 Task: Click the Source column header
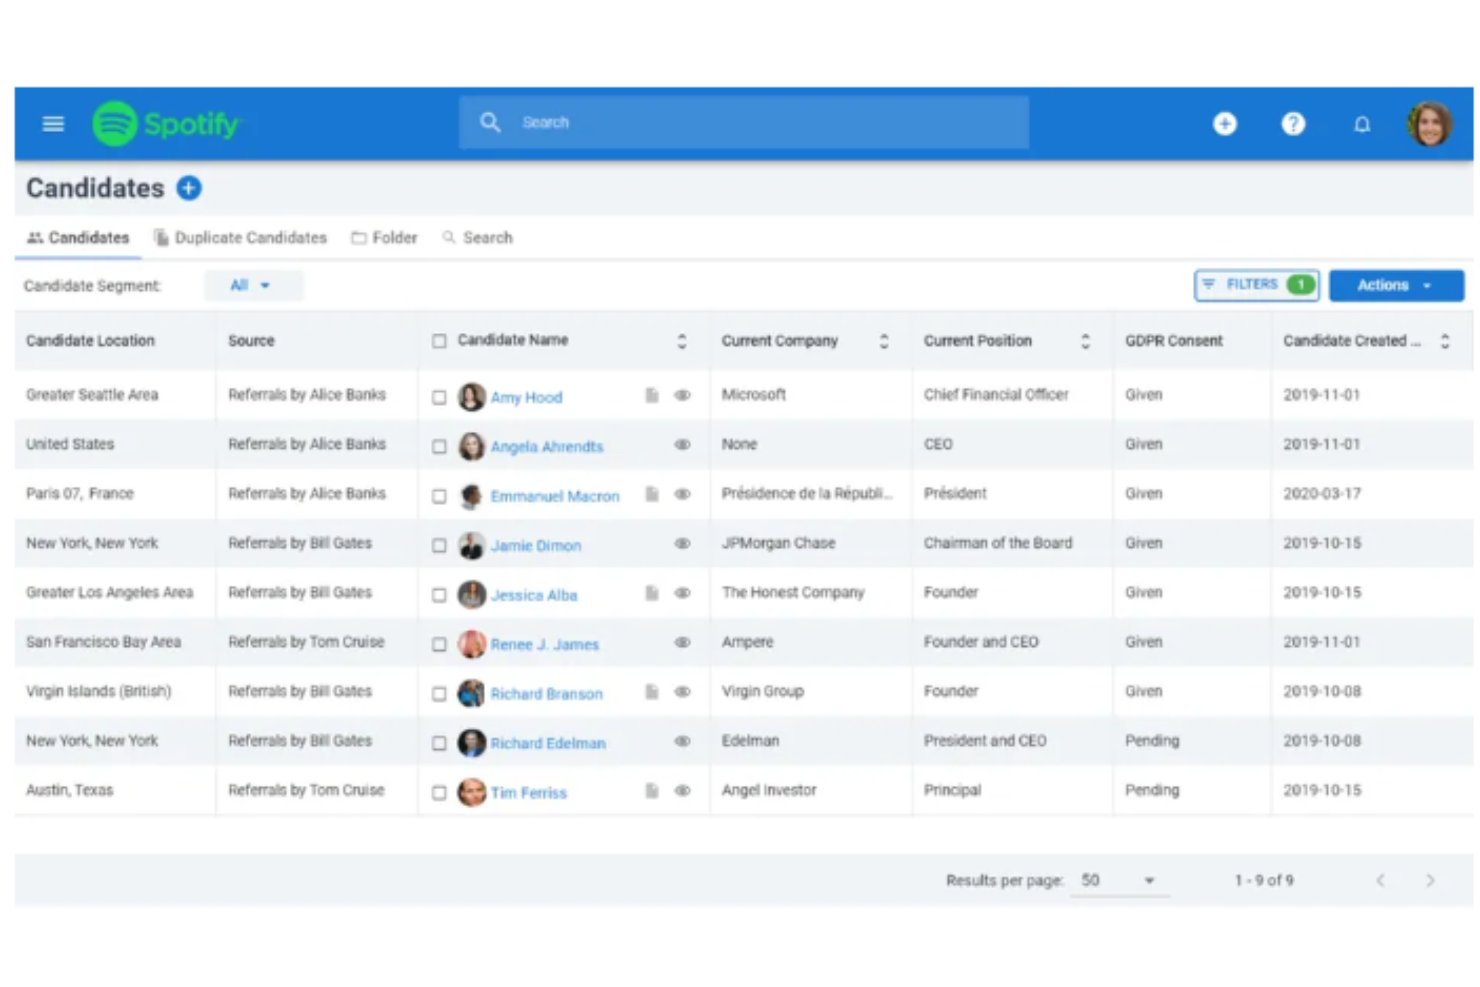click(x=251, y=341)
